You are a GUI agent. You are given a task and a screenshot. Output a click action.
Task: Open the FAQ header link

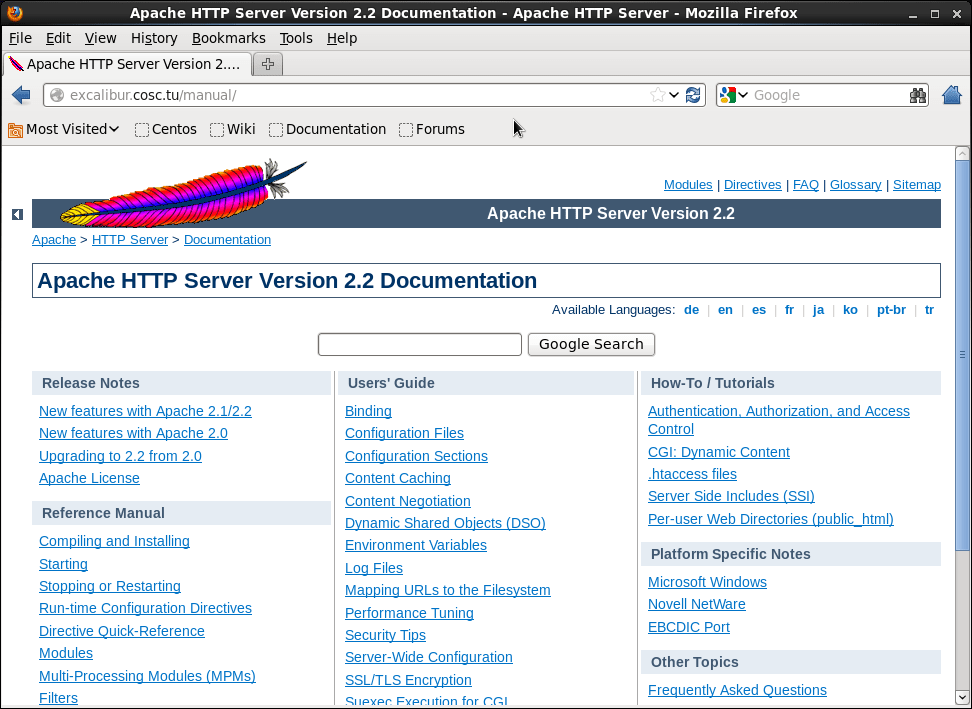click(x=806, y=185)
